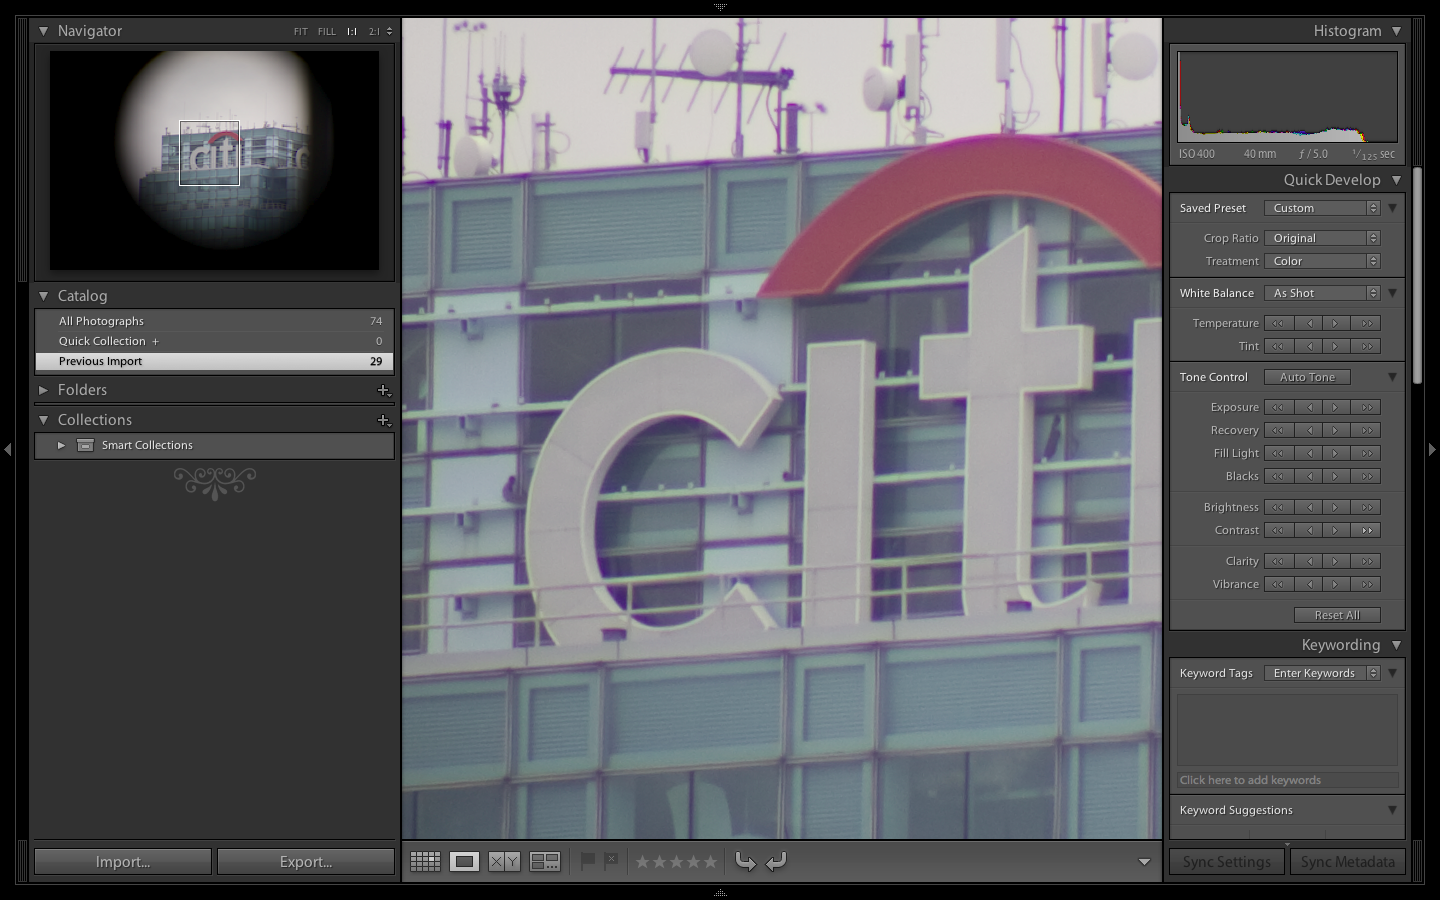1440x900 pixels.
Task: Select Previous Import in Catalog
Action: pyautogui.click(x=214, y=361)
